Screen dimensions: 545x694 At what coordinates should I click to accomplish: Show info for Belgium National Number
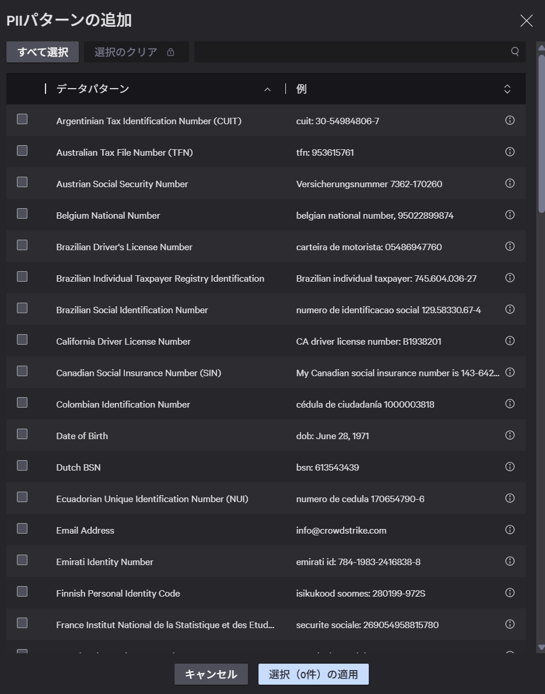click(x=510, y=214)
